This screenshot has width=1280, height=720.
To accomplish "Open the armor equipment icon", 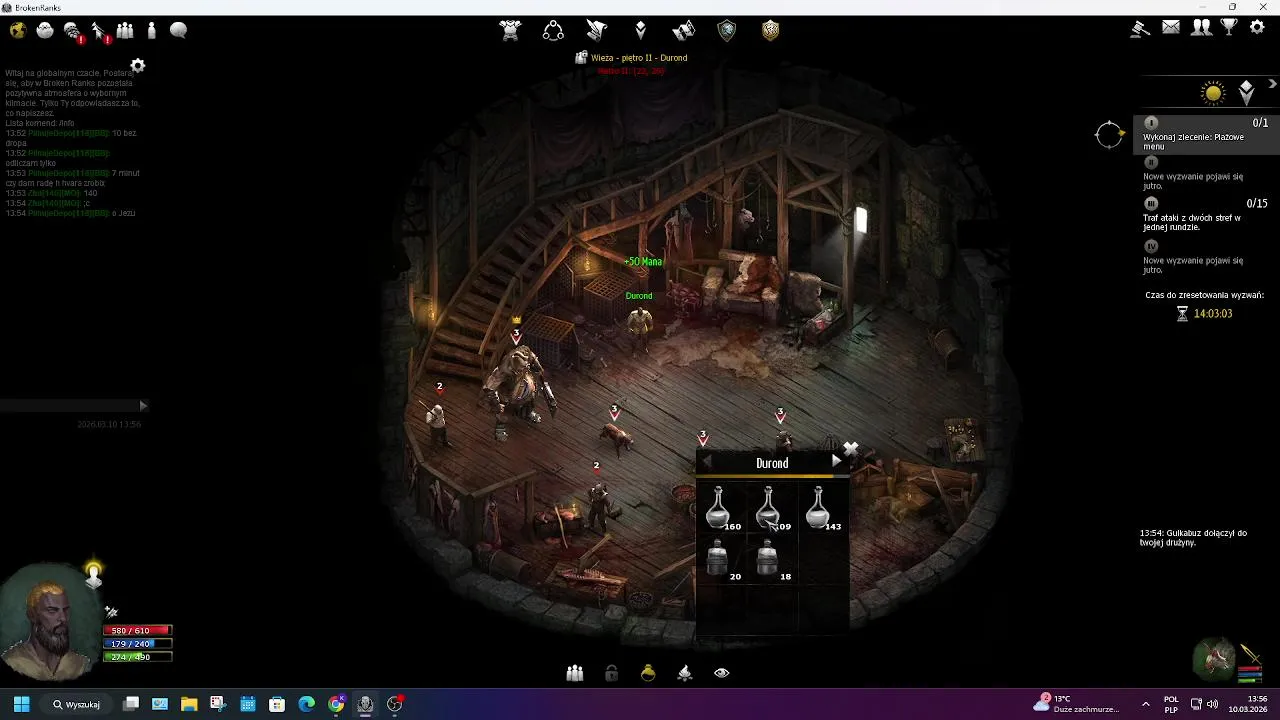I will click(511, 30).
